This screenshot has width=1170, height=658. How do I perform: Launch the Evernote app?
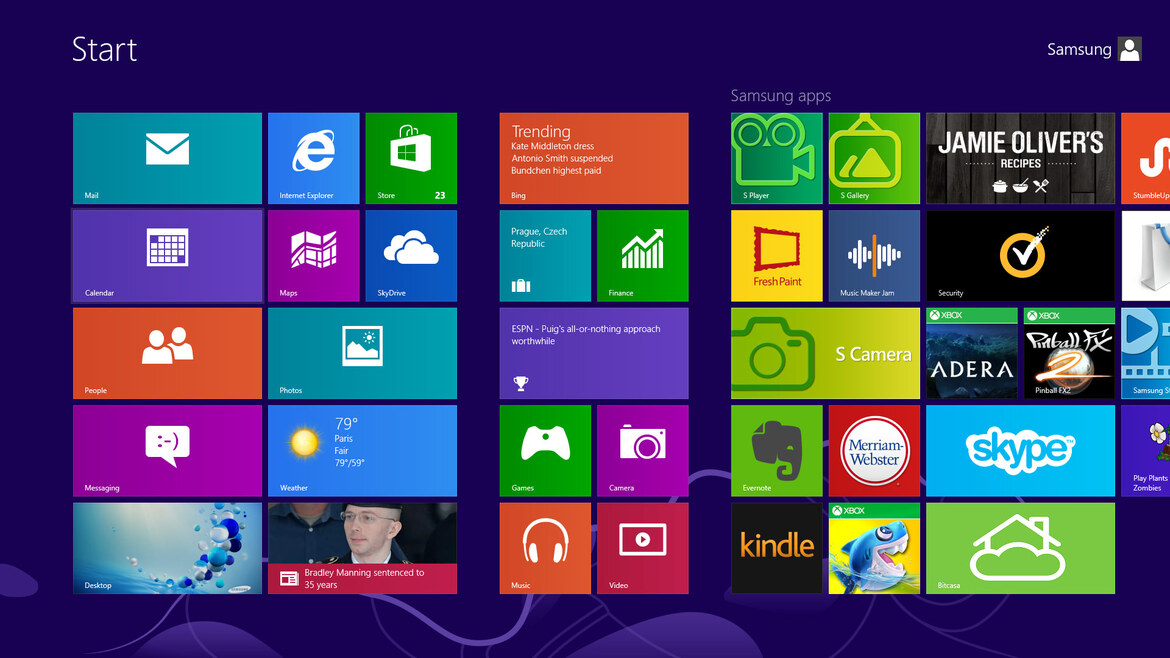pos(777,451)
